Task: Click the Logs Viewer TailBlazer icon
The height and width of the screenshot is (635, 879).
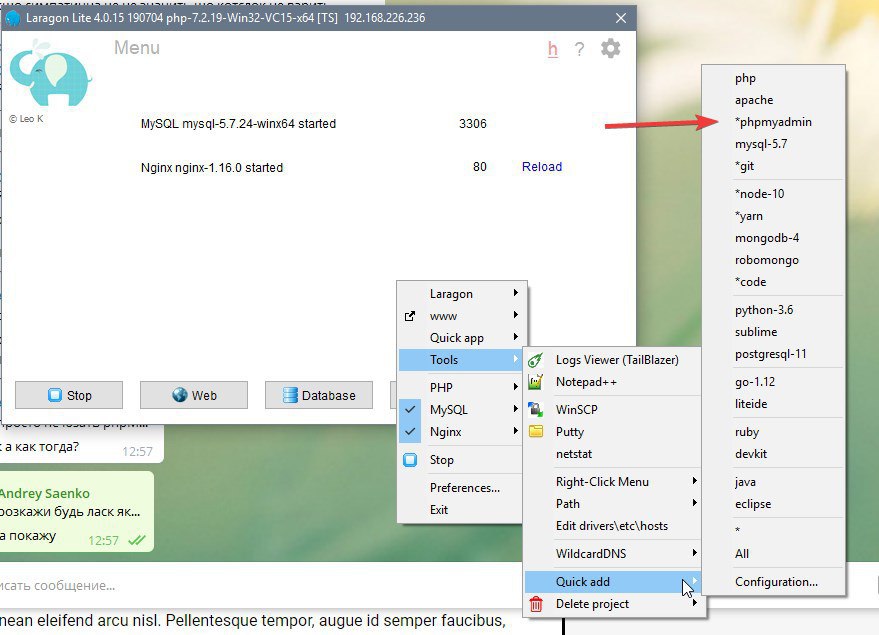Action: (x=536, y=360)
